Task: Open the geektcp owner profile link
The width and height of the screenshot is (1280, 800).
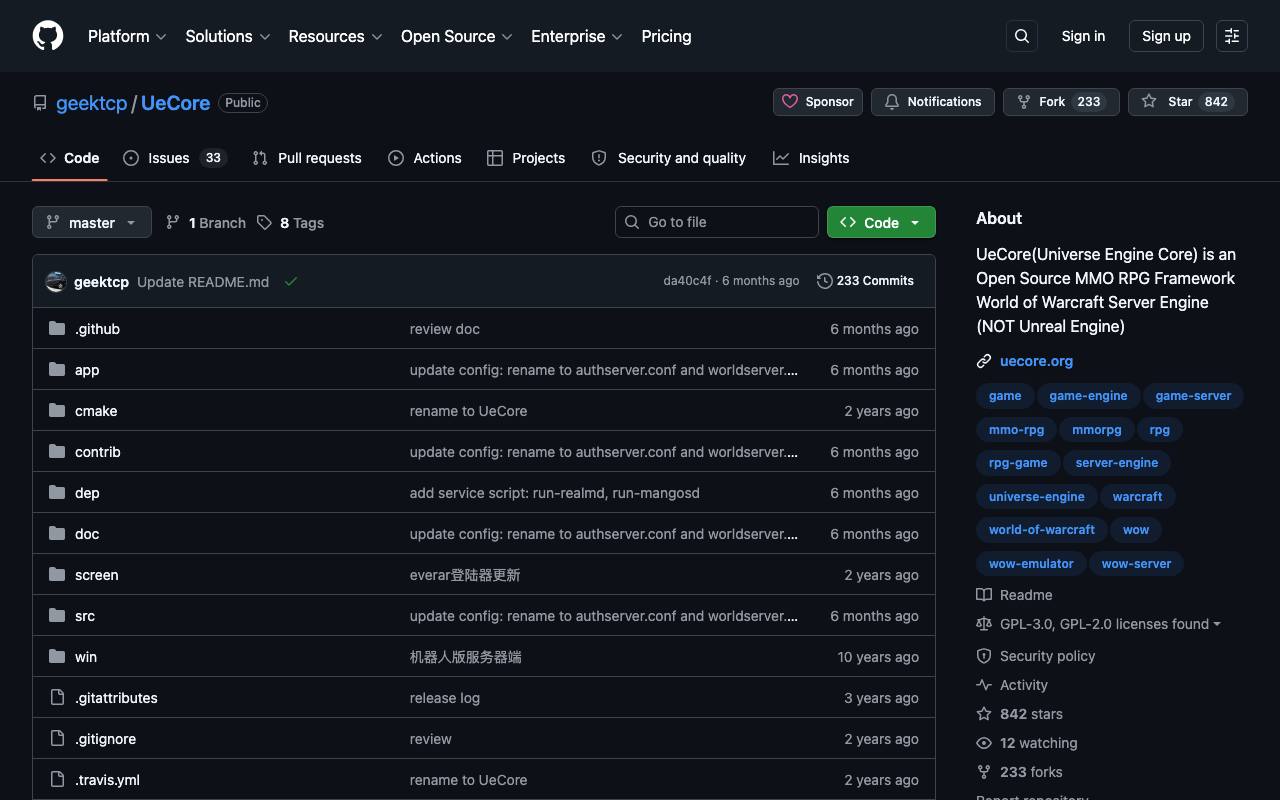Action: tap(92, 103)
